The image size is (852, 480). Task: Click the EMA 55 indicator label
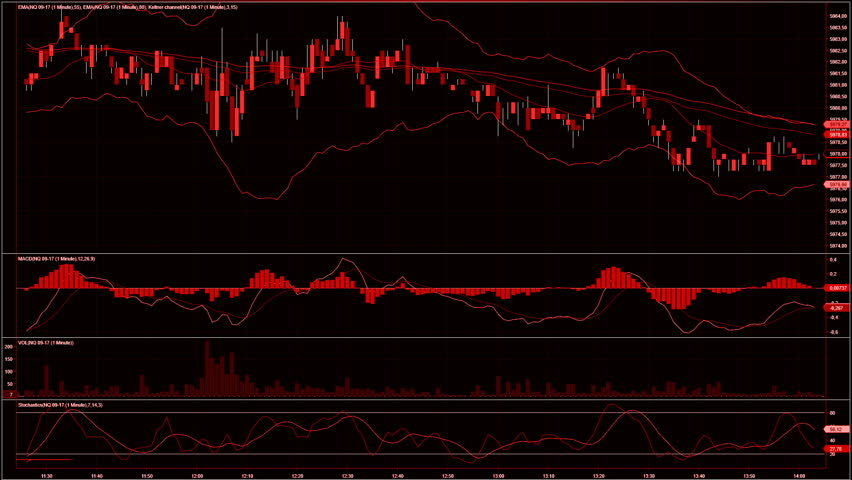click(x=49, y=7)
